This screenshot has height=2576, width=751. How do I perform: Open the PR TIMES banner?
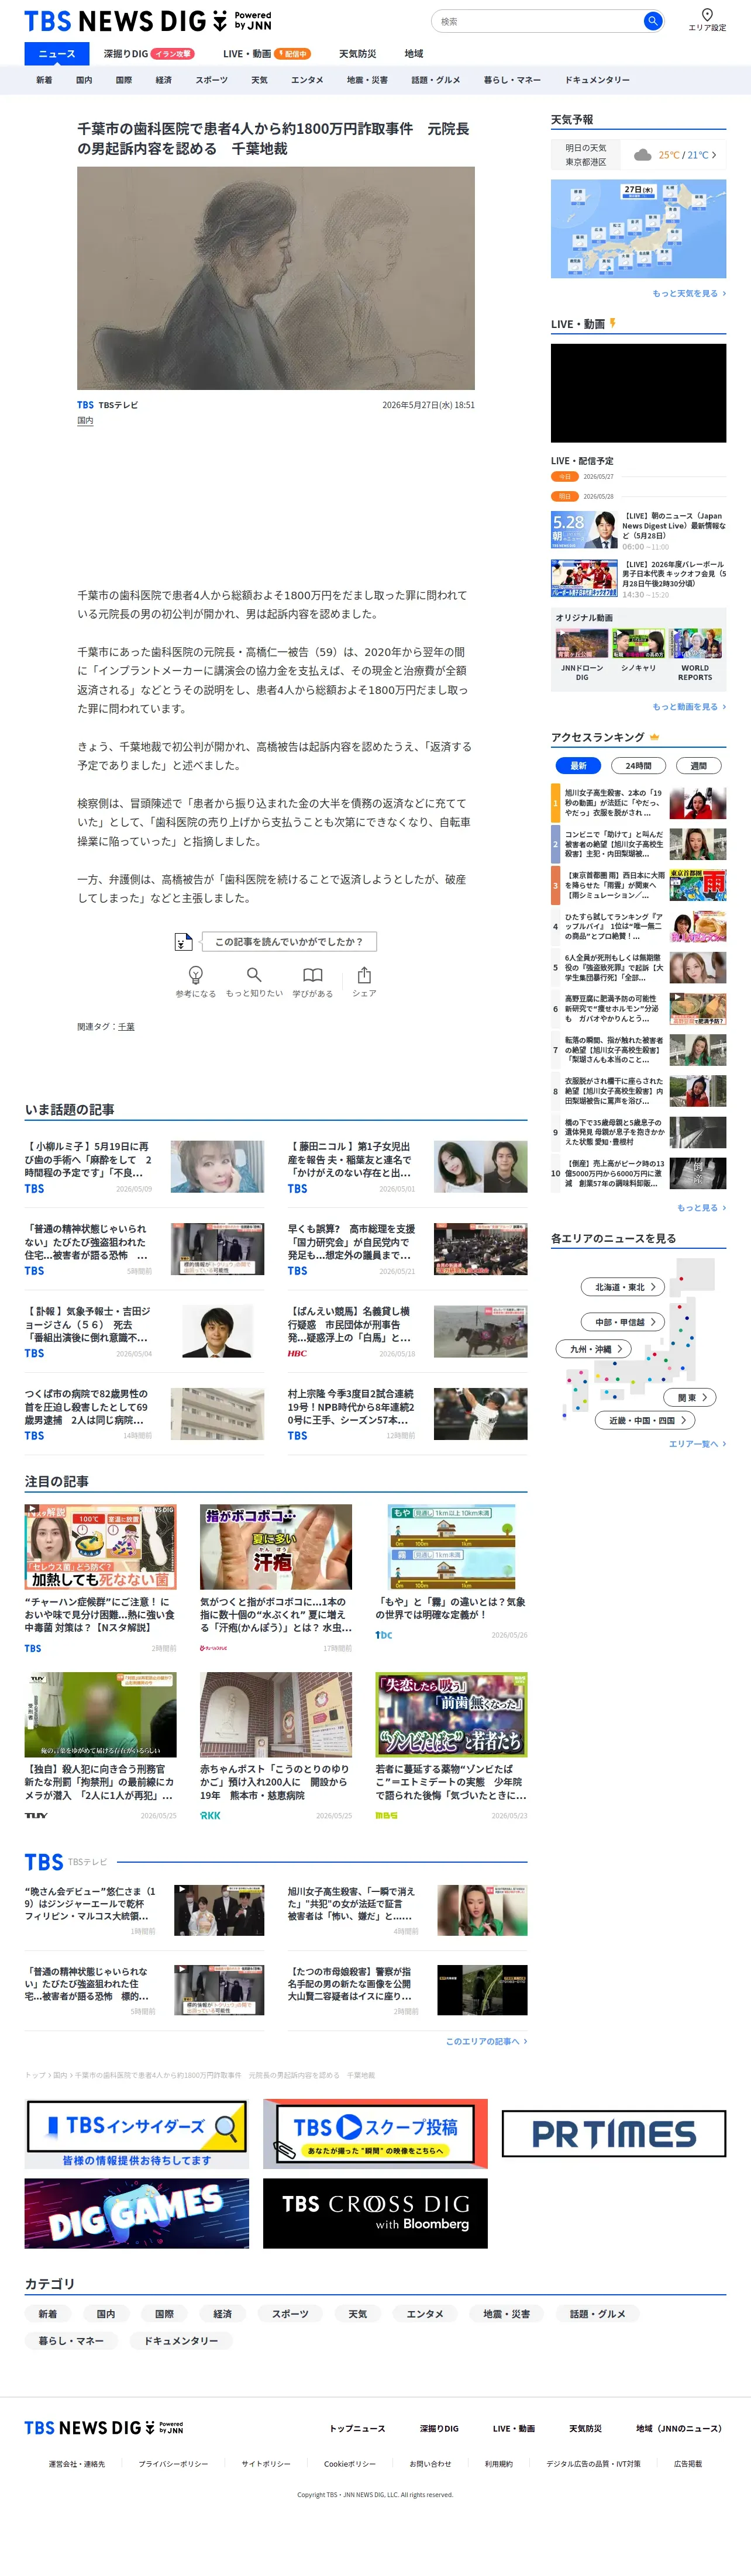click(x=614, y=2134)
